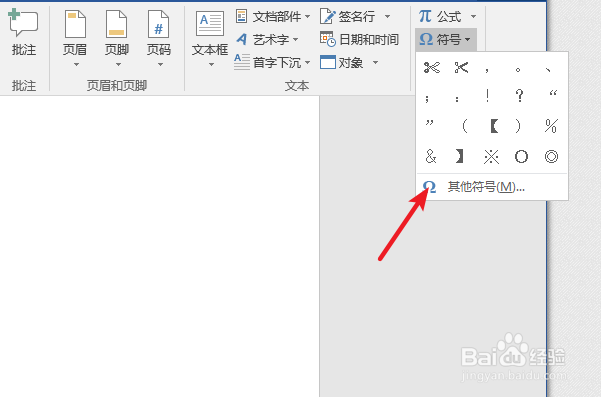Expand the 文档部件 dropdown arrow
The width and height of the screenshot is (601, 397).
pos(307,16)
